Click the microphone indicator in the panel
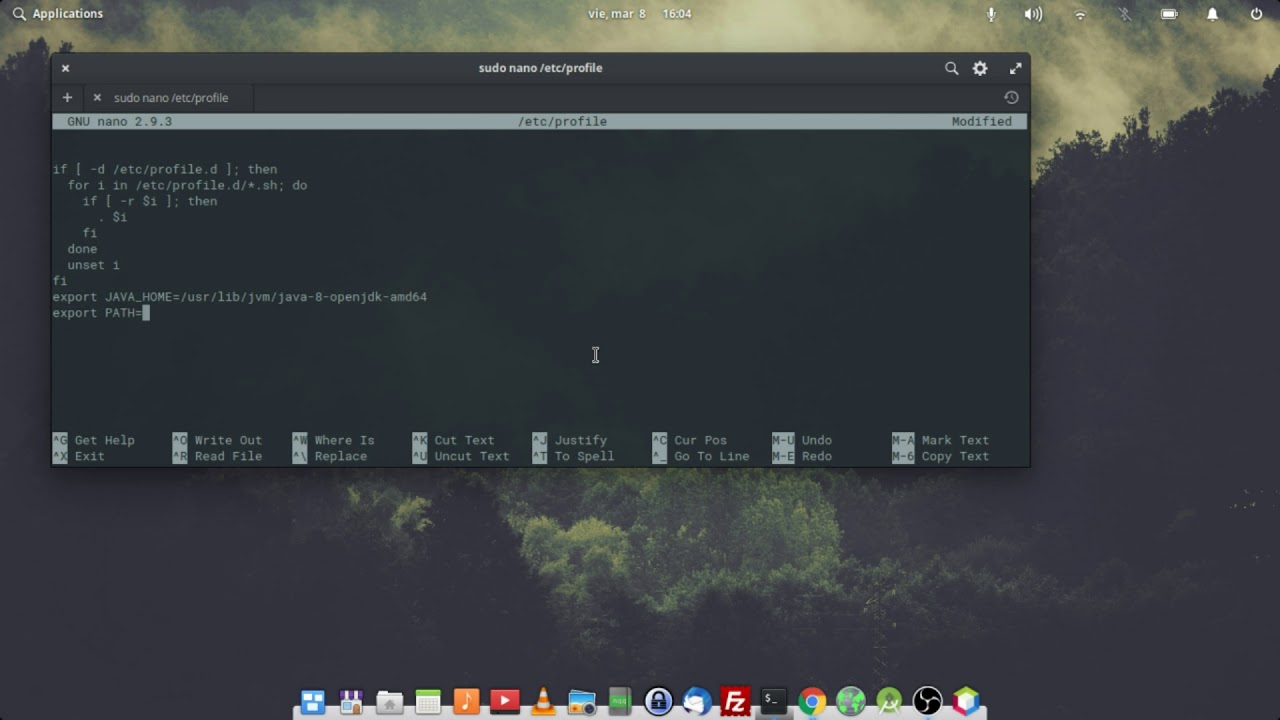1280x720 pixels. click(x=991, y=14)
